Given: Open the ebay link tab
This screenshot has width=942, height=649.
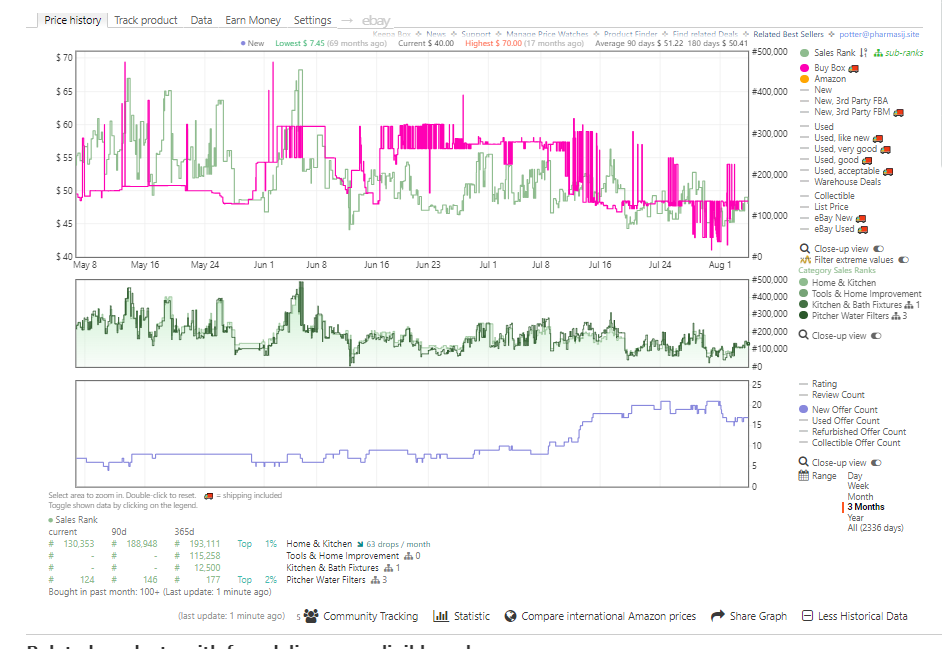Looking at the screenshot, I should click(376, 20).
